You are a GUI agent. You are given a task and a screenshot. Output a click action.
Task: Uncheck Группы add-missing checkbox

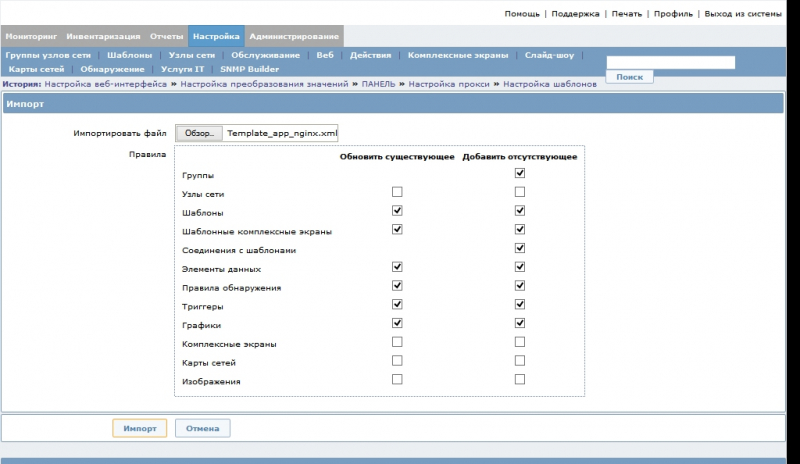pos(520,173)
